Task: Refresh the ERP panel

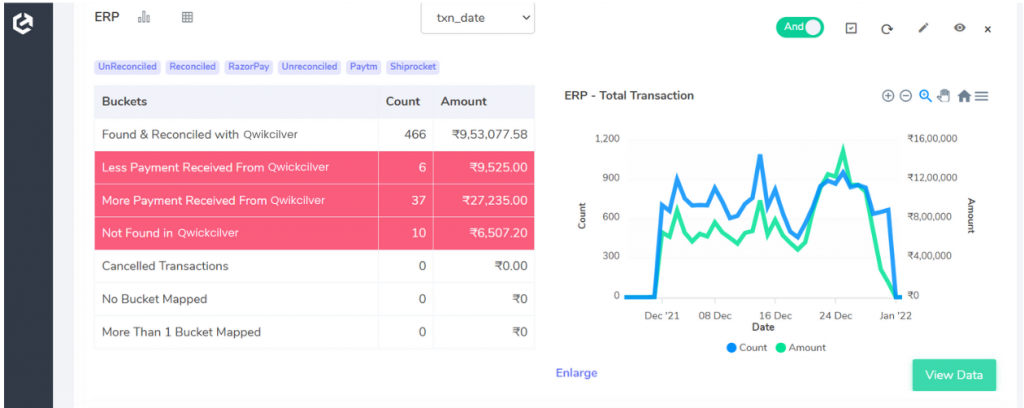Action: [x=886, y=29]
